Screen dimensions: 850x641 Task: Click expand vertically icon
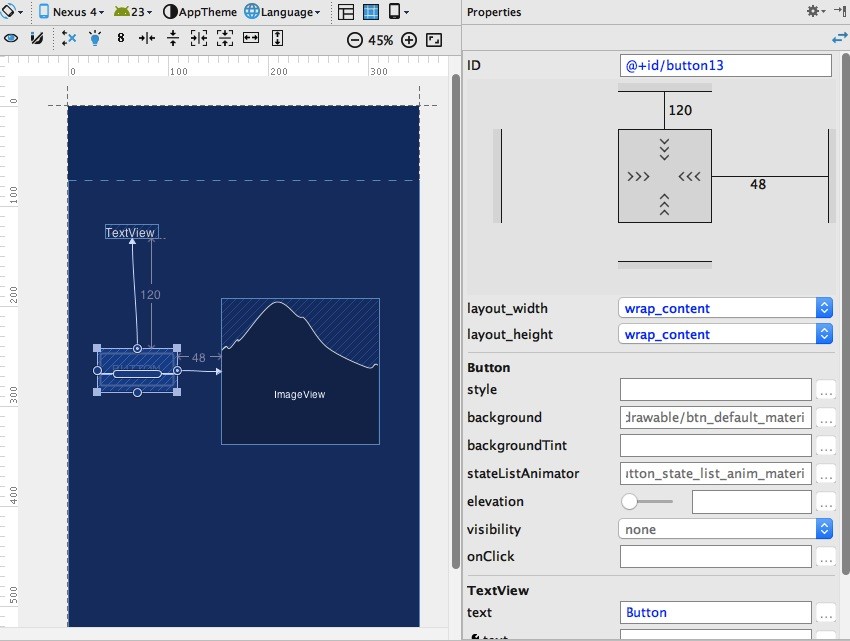[277, 38]
